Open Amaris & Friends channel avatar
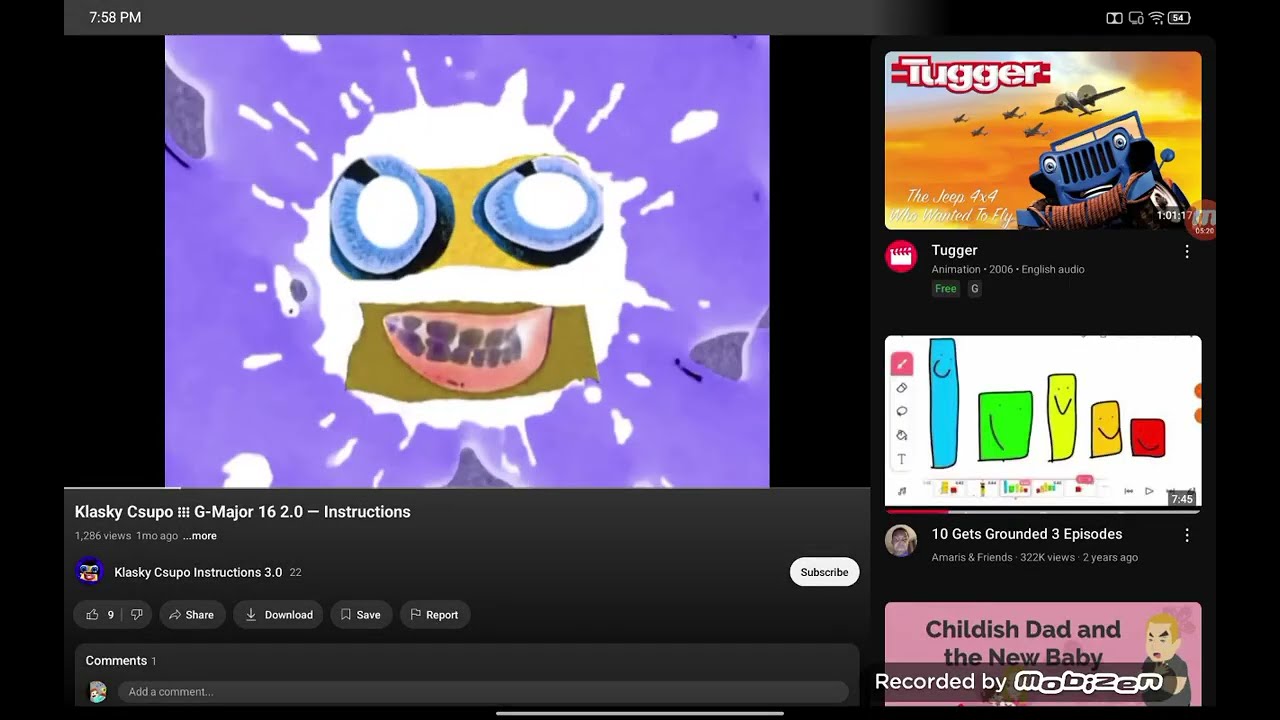The width and height of the screenshot is (1280, 720). (901, 541)
